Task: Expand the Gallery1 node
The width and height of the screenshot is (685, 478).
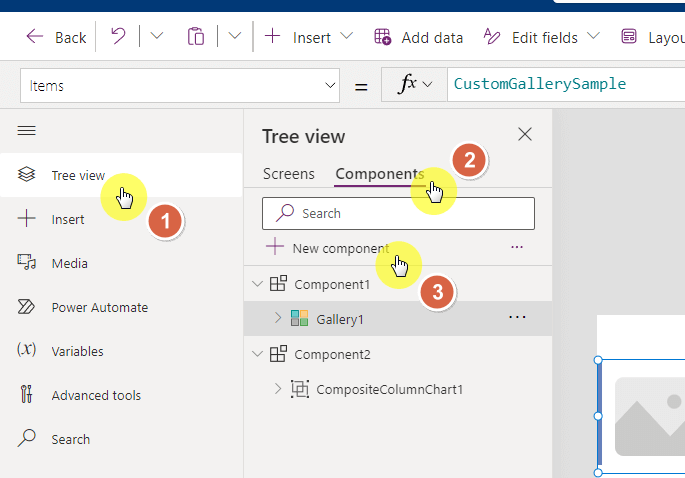Action: pyautogui.click(x=278, y=318)
